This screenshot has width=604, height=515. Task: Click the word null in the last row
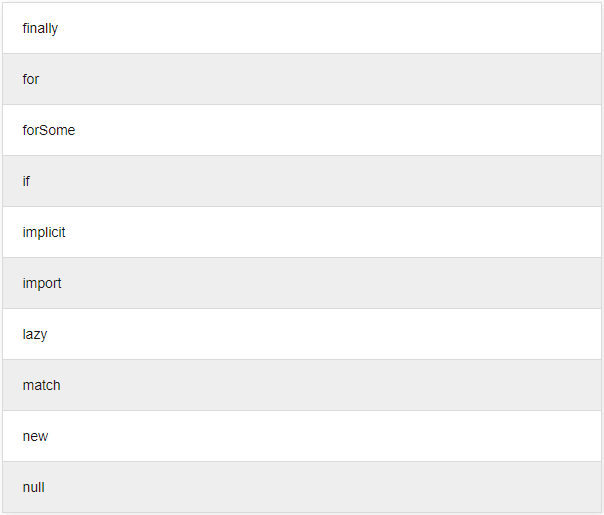(33, 487)
